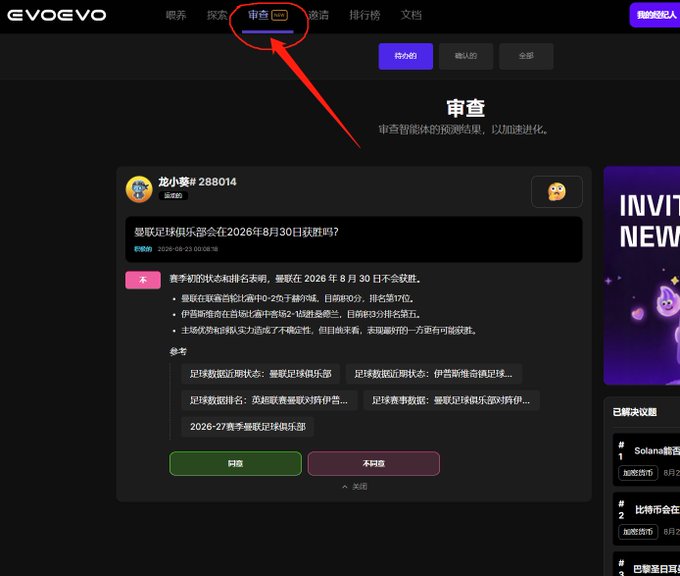
Task: Click the thinking face emoji button
Action: (557, 192)
